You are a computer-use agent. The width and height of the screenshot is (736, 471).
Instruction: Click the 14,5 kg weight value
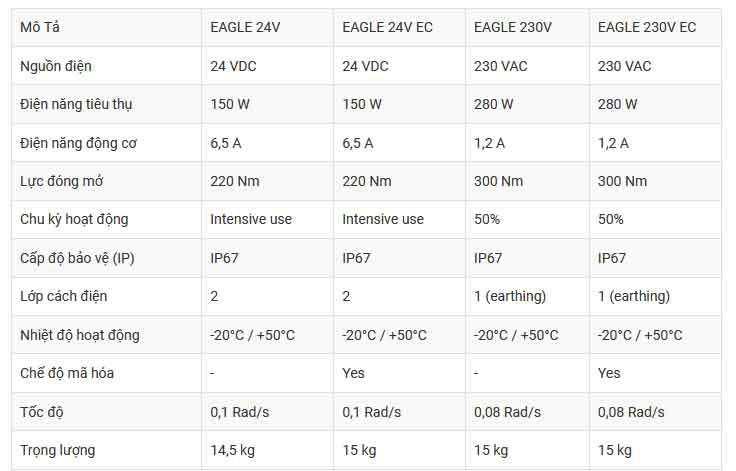(x=233, y=450)
